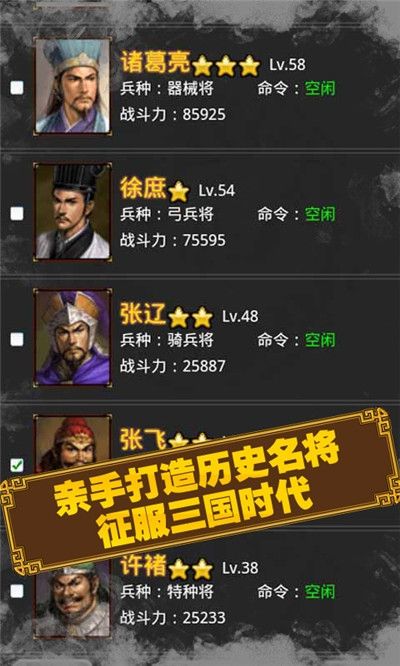Tap the first star beside 许褚
Viewport: 400px width, 666px height.
click(x=179, y=569)
